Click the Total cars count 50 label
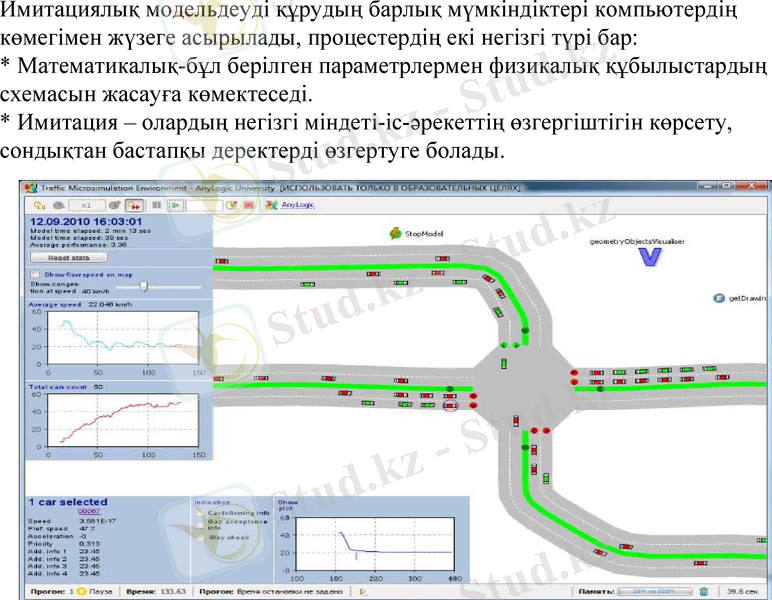This screenshot has width=772, height=600. point(65,387)
